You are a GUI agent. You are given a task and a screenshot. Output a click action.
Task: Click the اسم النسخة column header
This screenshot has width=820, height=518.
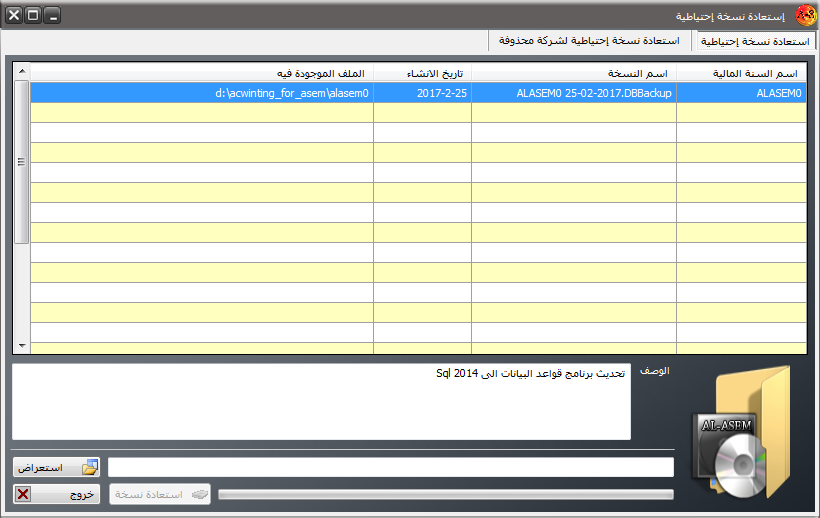click(573, 74)
